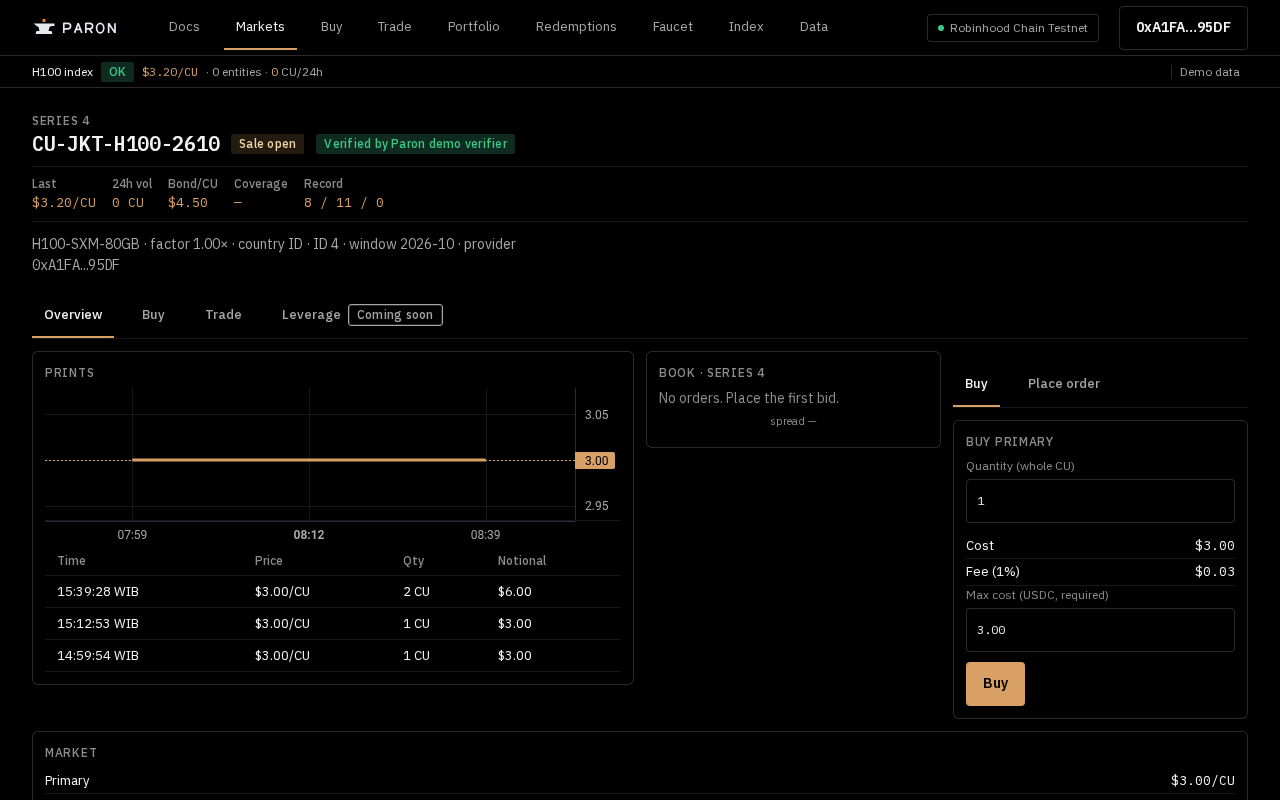This screenshot has width=1280, height=800.
Task: Click the Quantity input field
Action: click(x=1100, y=501)
